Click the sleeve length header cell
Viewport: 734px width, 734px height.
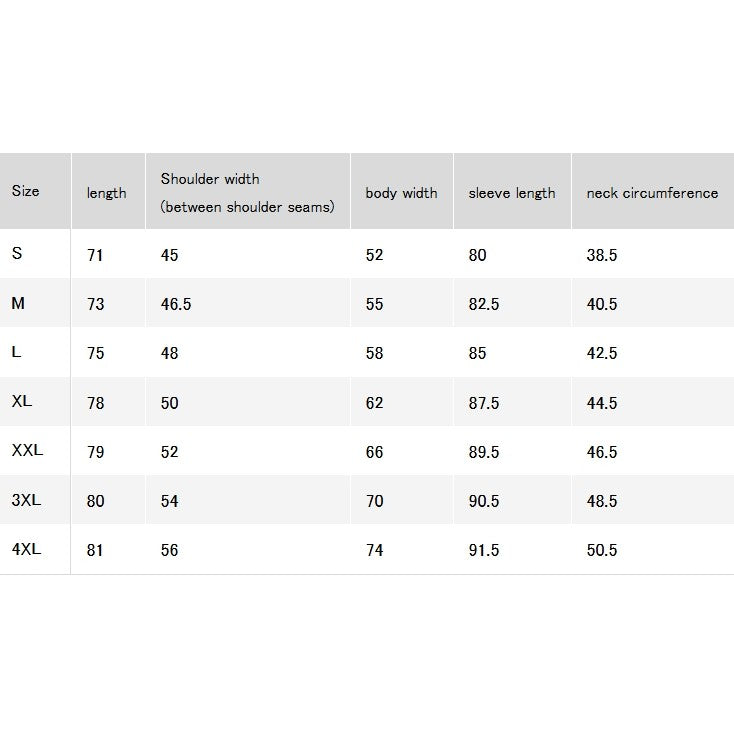pyautogui.click(x=512, y=193)
